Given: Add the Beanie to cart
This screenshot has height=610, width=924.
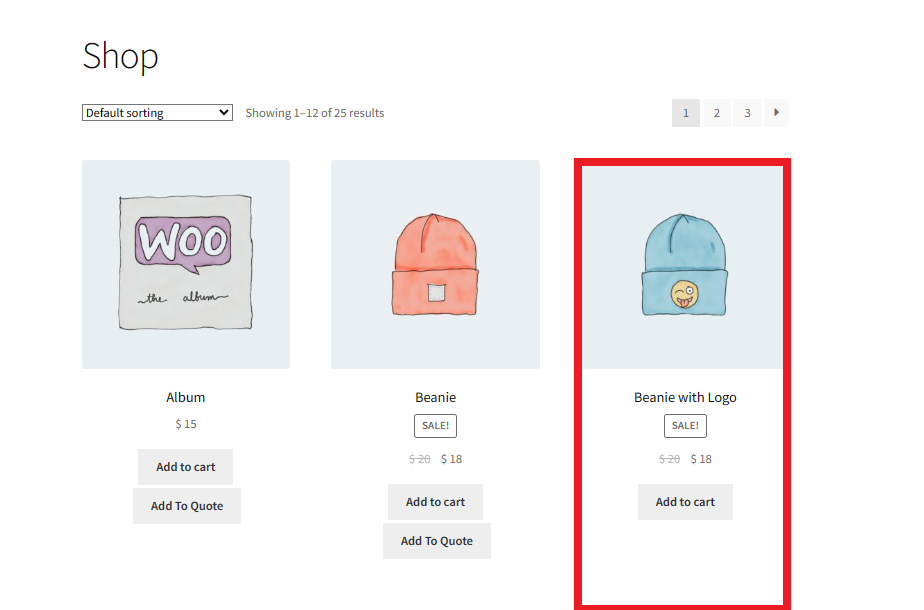Looking at the screenshot, I should click(435, 502).
